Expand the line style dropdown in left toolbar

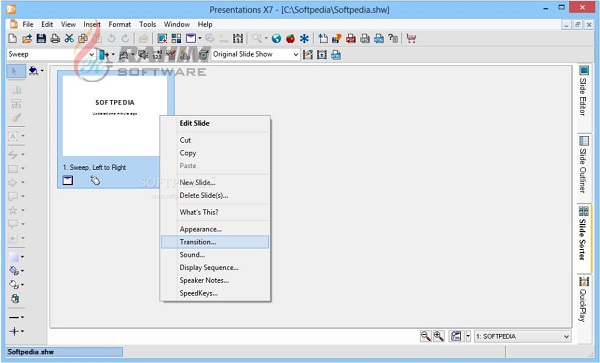pos(22,317)
